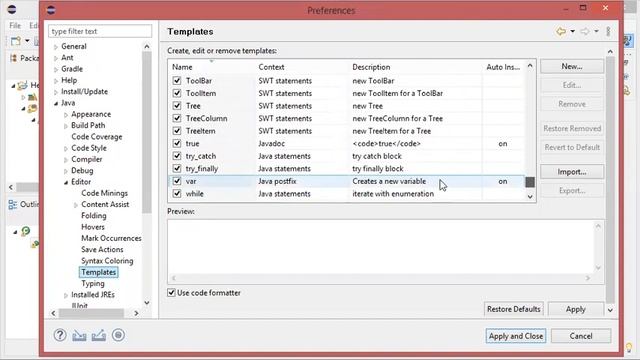Click the preference tree scroll down arrow
The image size is (640, 360).
click(x=147, y=303)
